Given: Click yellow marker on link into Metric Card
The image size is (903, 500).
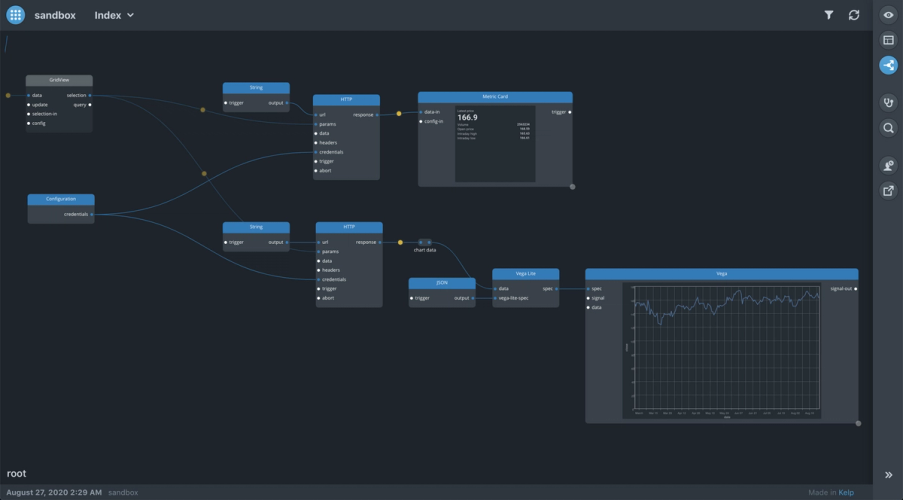Looking at the screenshot, I should click(399, 114).
